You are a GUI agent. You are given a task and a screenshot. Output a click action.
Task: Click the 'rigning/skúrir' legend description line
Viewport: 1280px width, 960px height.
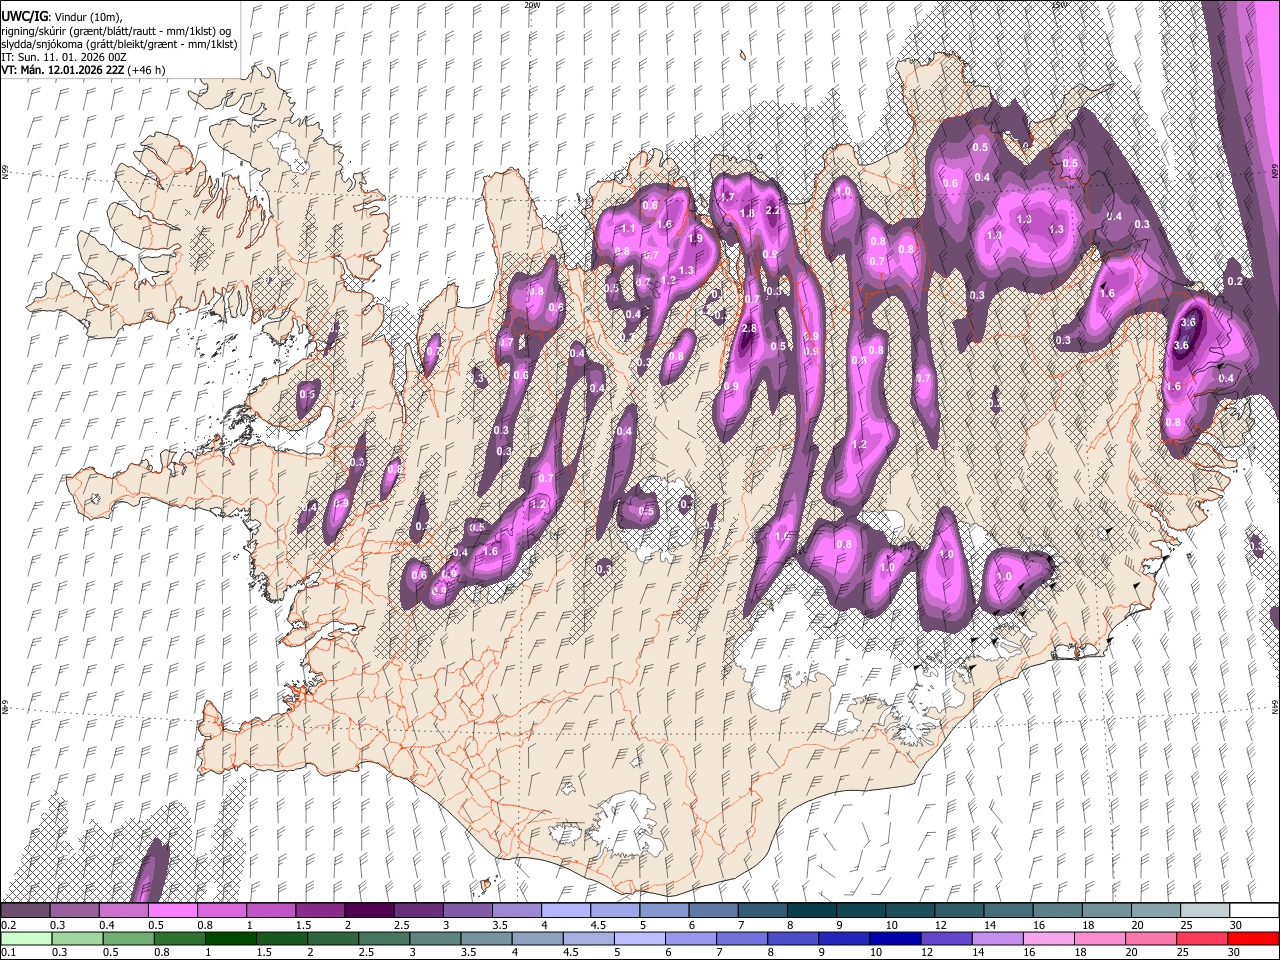coord(116,31)
